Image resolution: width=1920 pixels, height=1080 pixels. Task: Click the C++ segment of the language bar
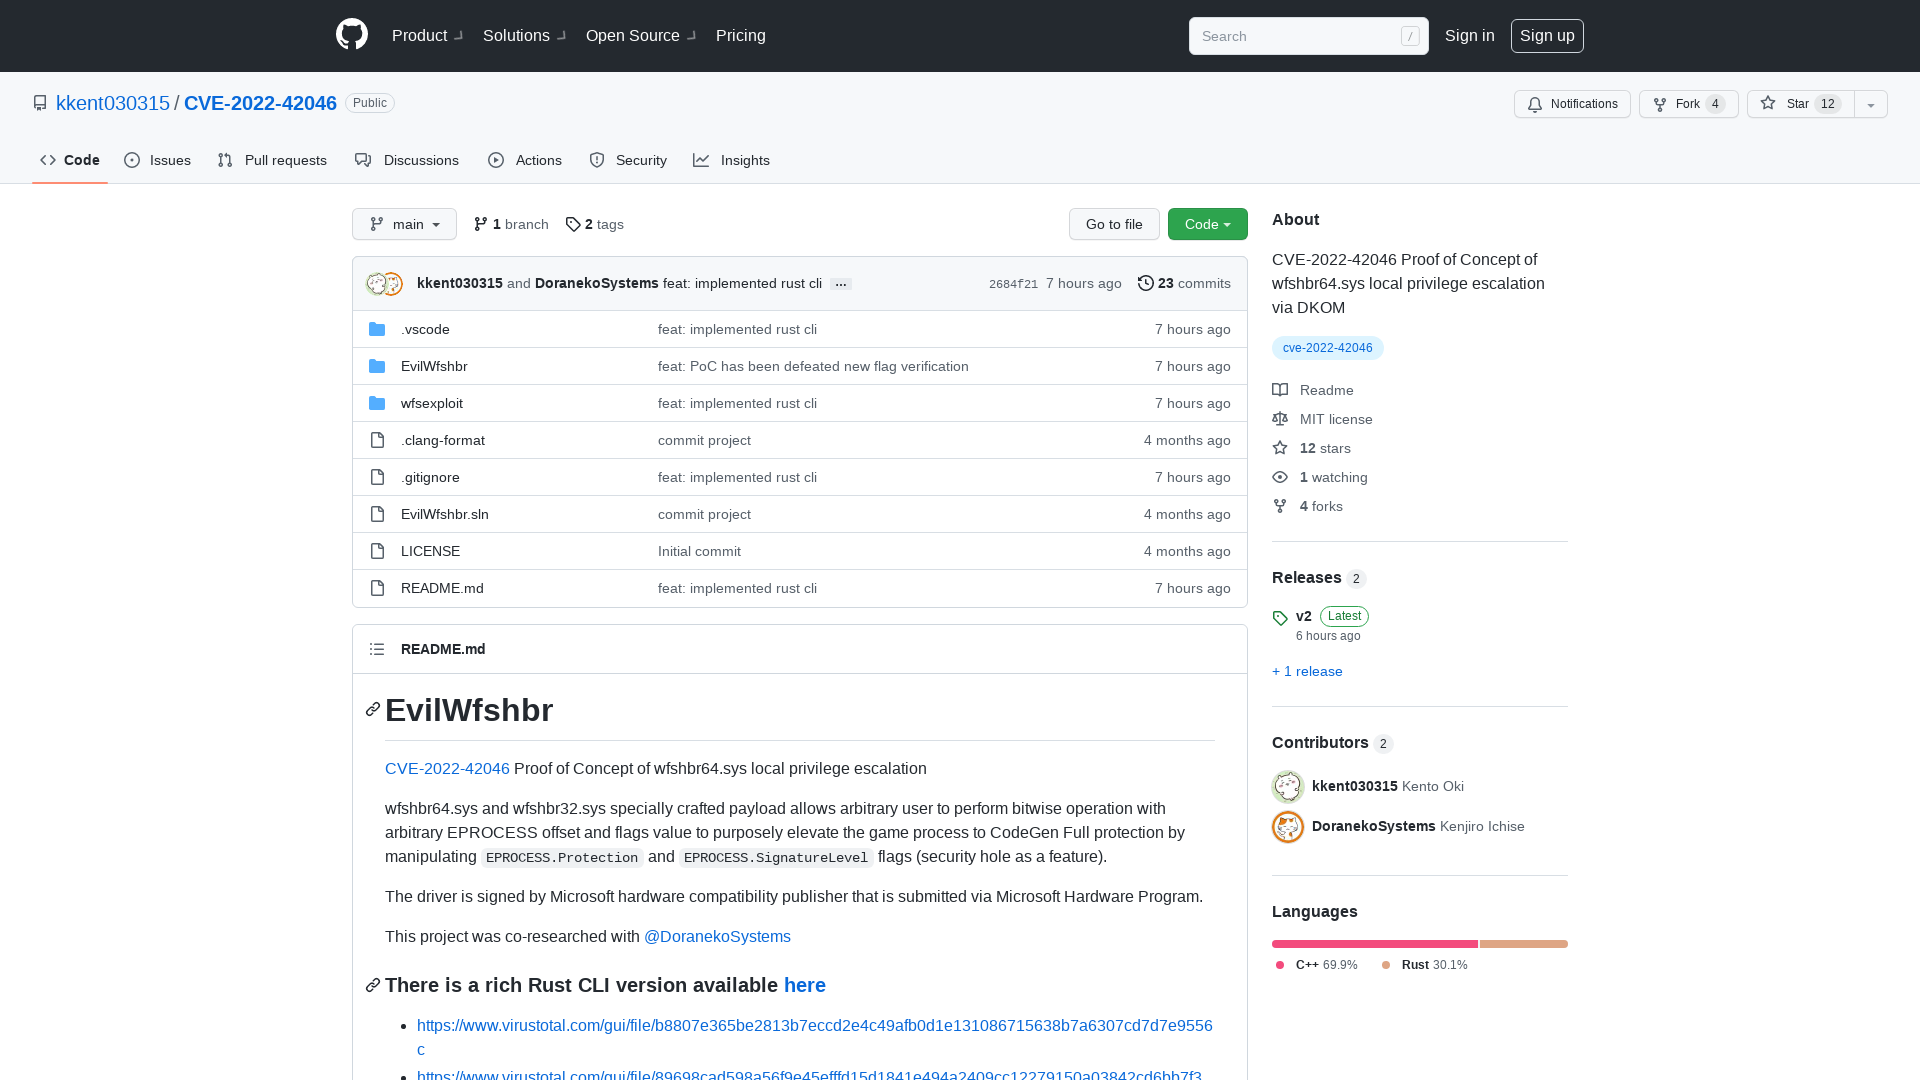coord(1375,944)
